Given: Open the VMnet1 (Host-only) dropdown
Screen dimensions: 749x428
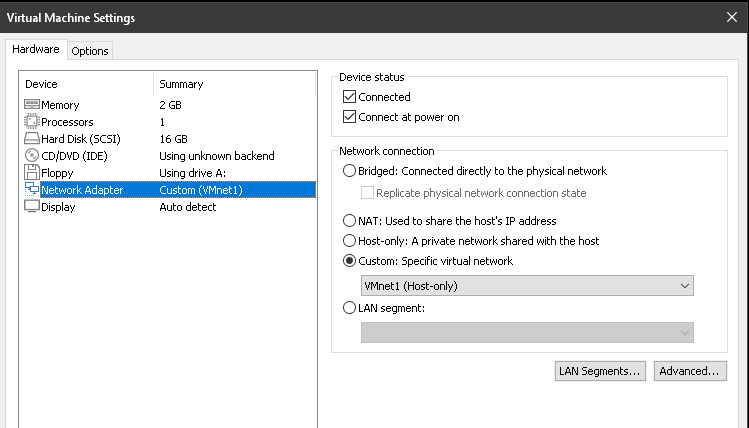Looking at the screenshot, I should click(527, 286).
